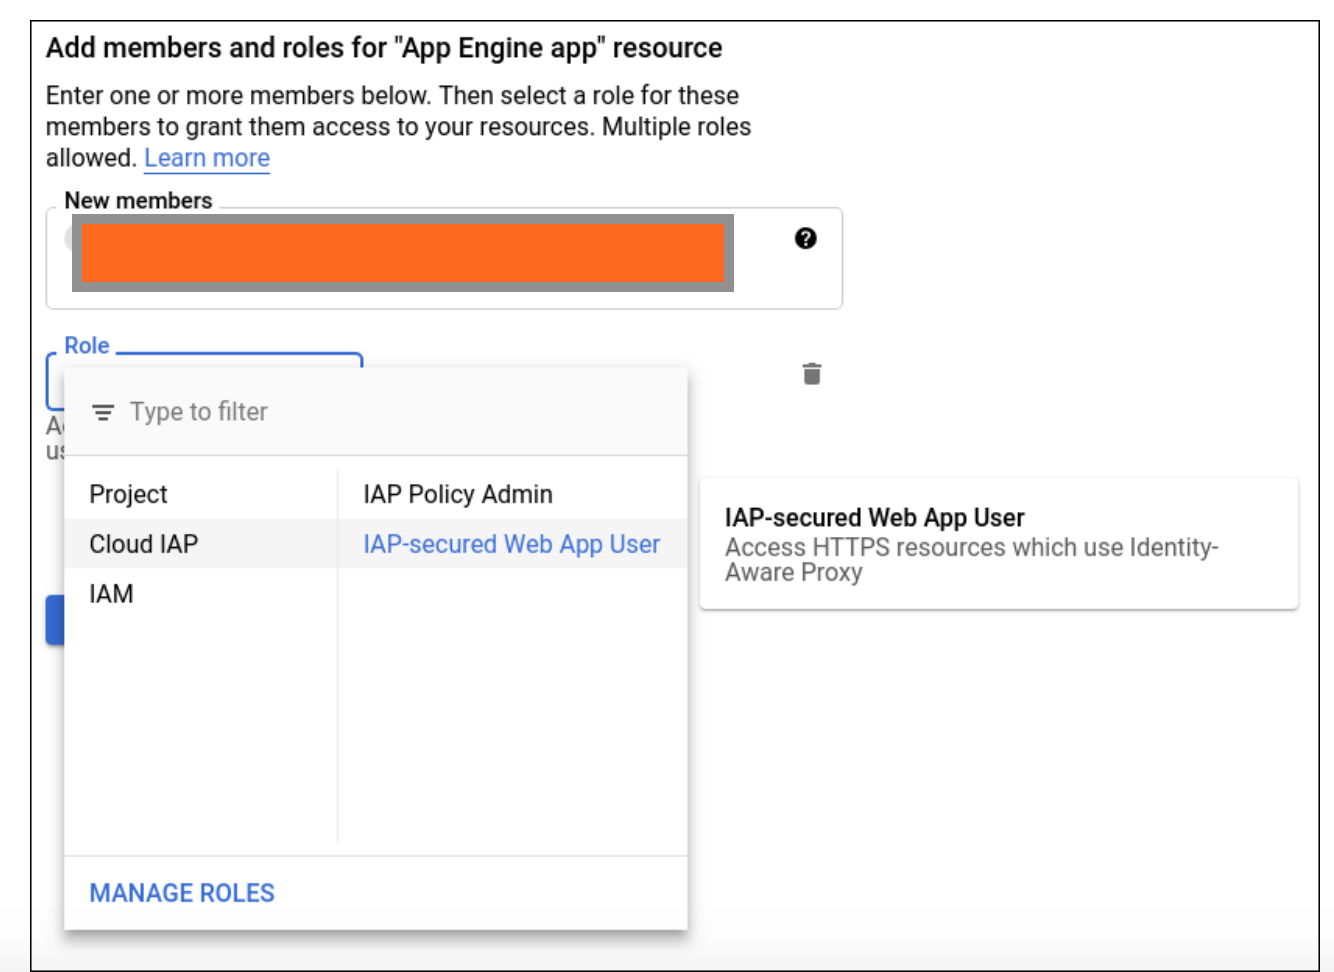The image size is (1334, 972).
Task: Open the Learn more link
Action: [x=207, y=158]
